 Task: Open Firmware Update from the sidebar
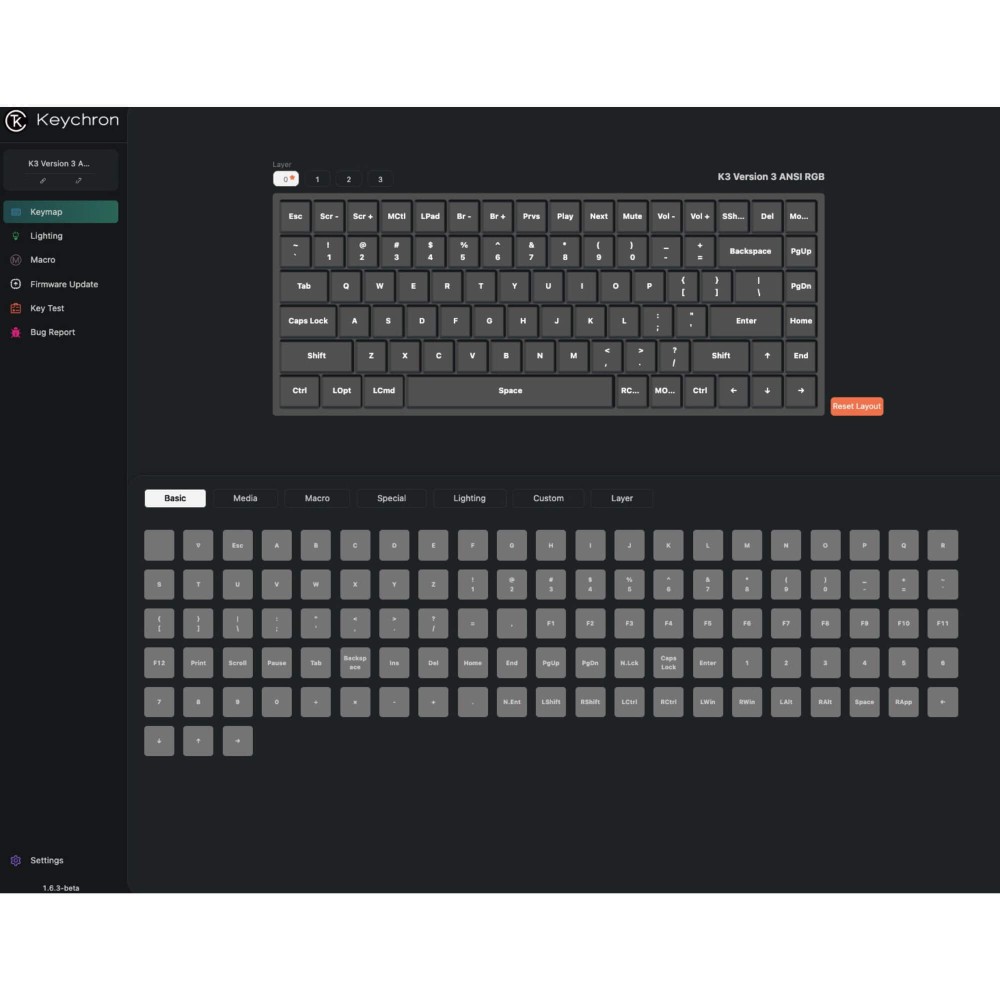[x=61, y=284]
